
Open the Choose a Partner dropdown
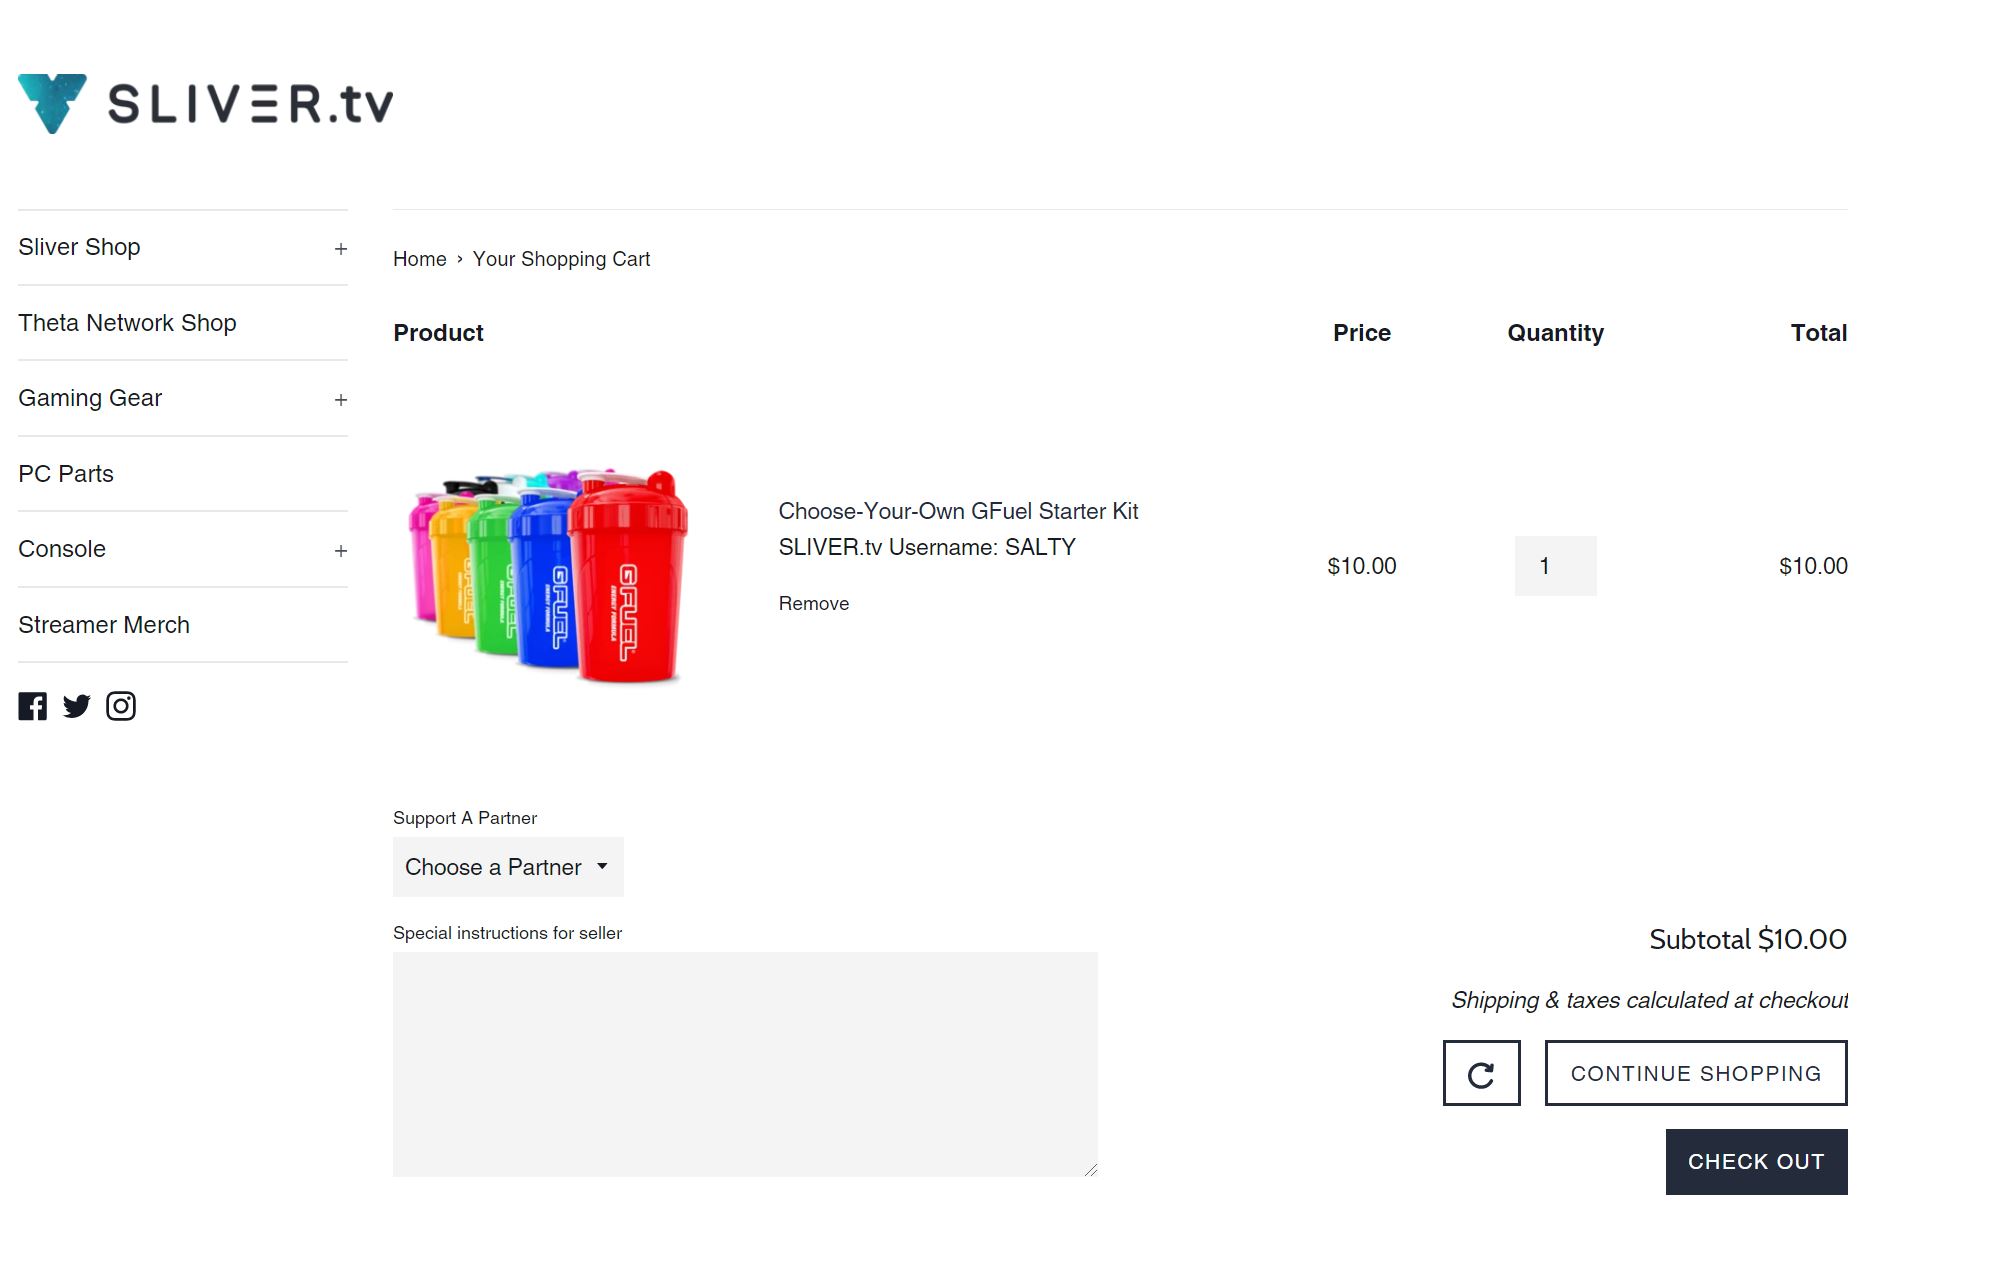pyautogui.click(x=508, y=867)
